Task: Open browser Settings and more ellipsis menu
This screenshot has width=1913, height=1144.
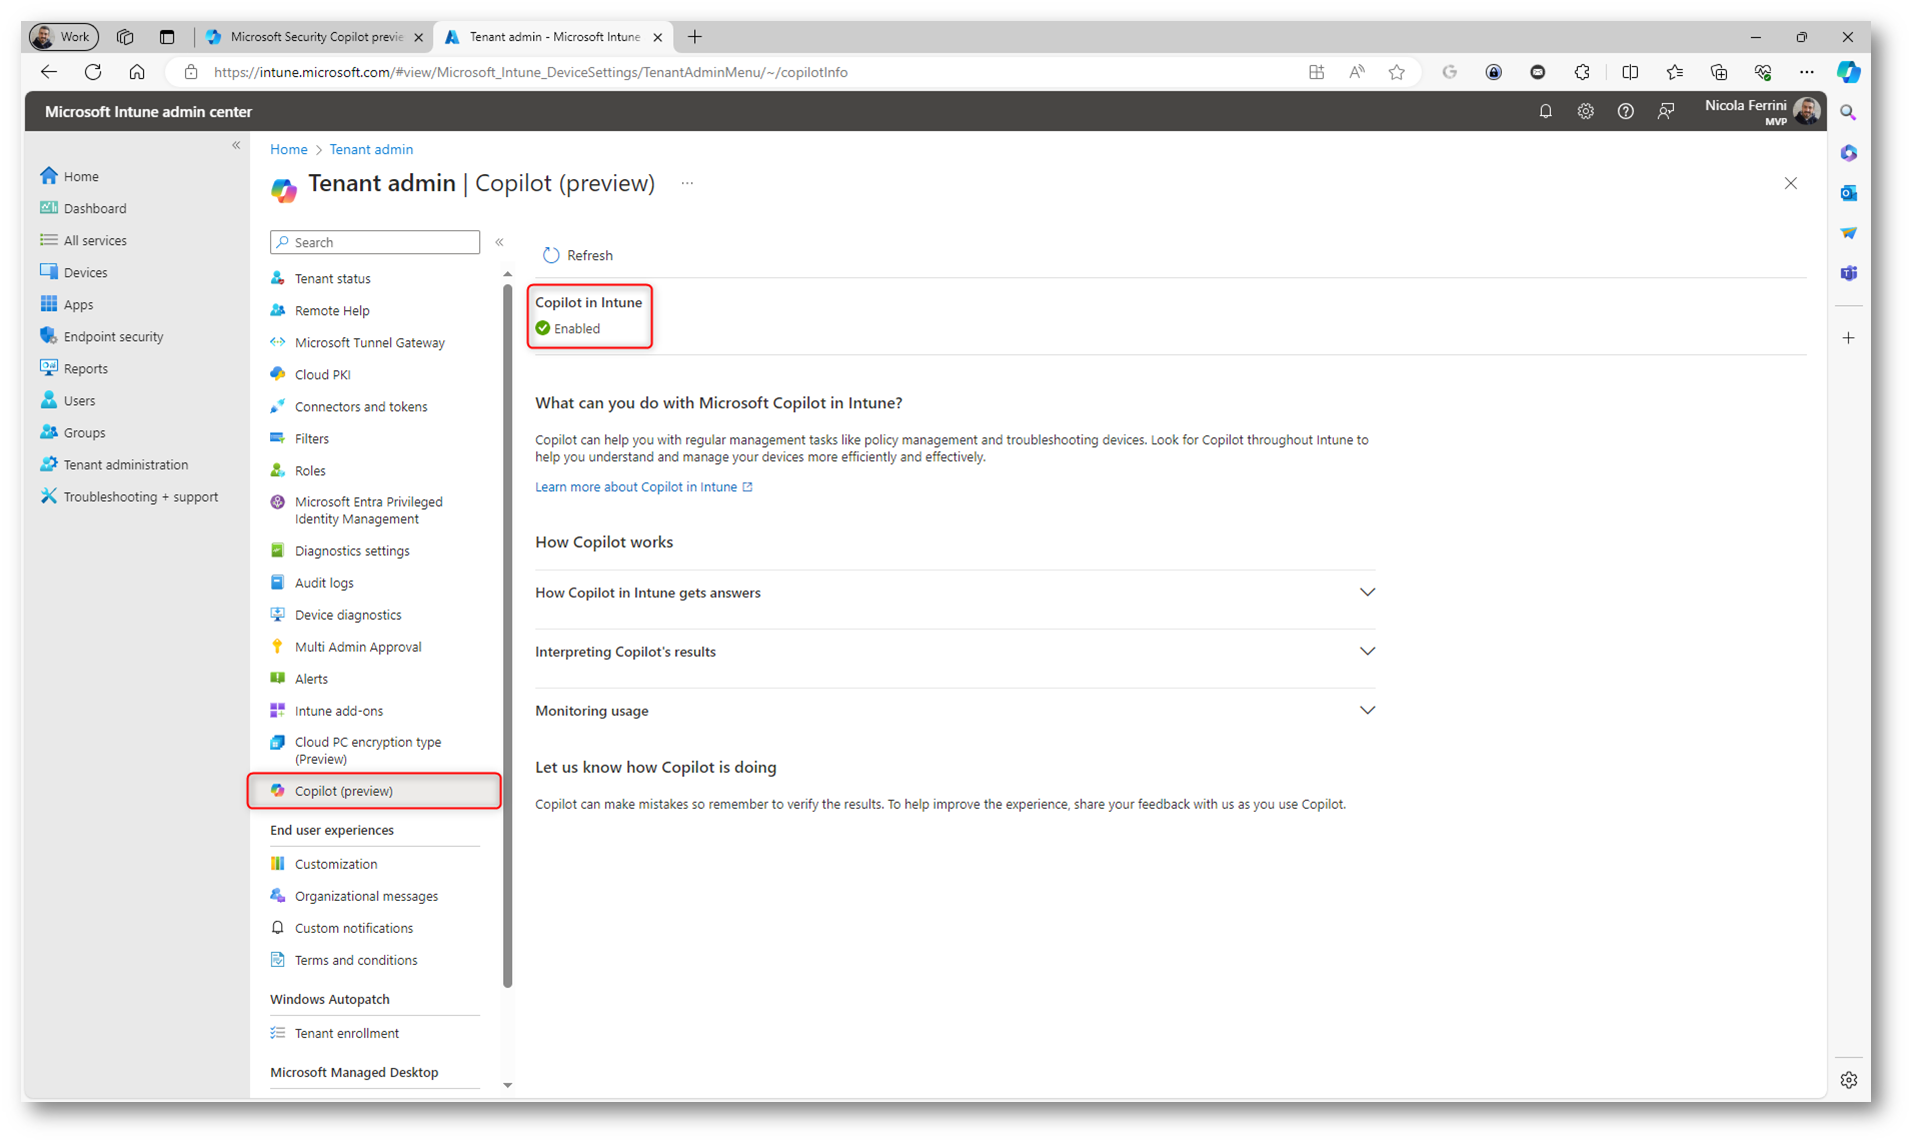Action: (1806, 72)
